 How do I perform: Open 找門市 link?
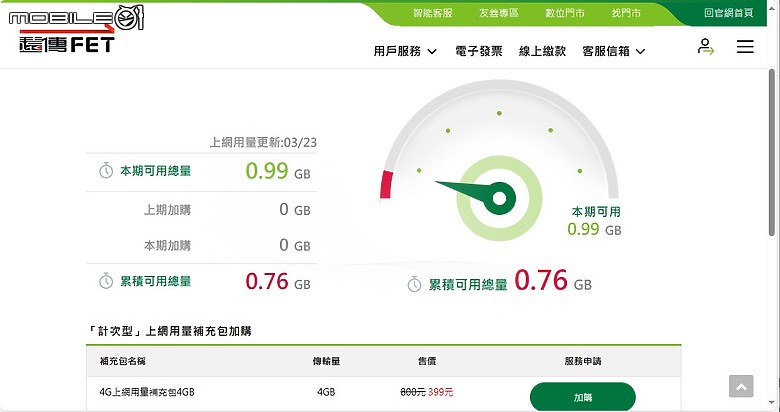pyautogui.click(x=626, y=13)
